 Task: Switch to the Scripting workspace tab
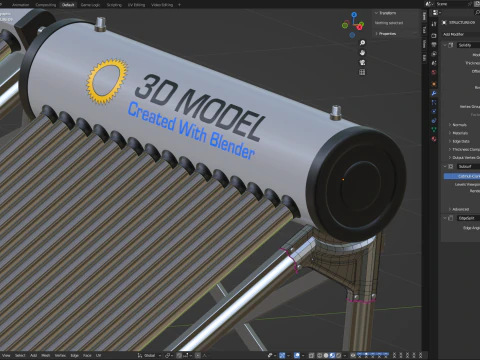click(114, 5)
